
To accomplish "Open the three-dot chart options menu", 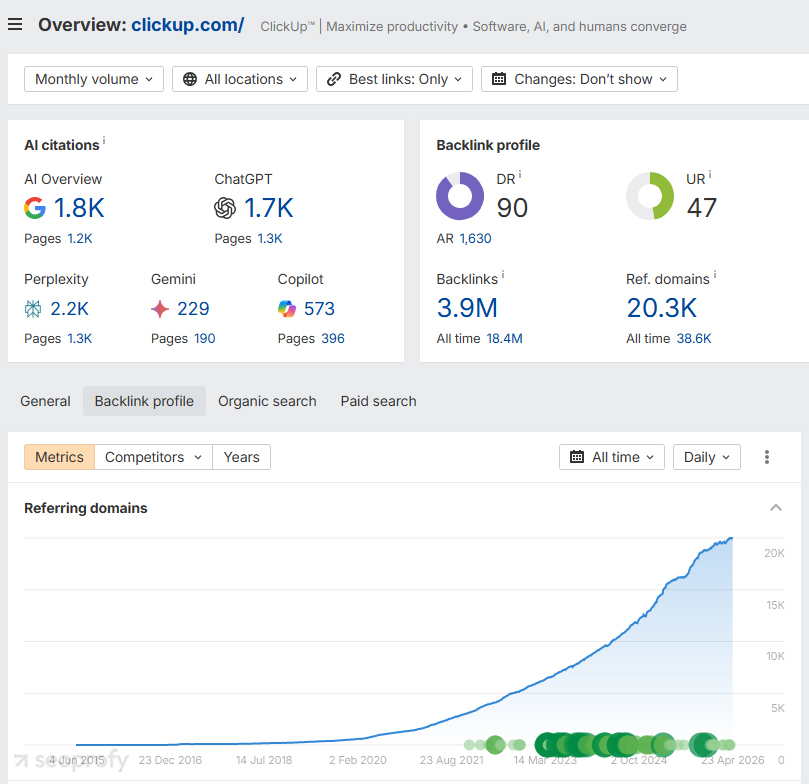I will point(767,457).
